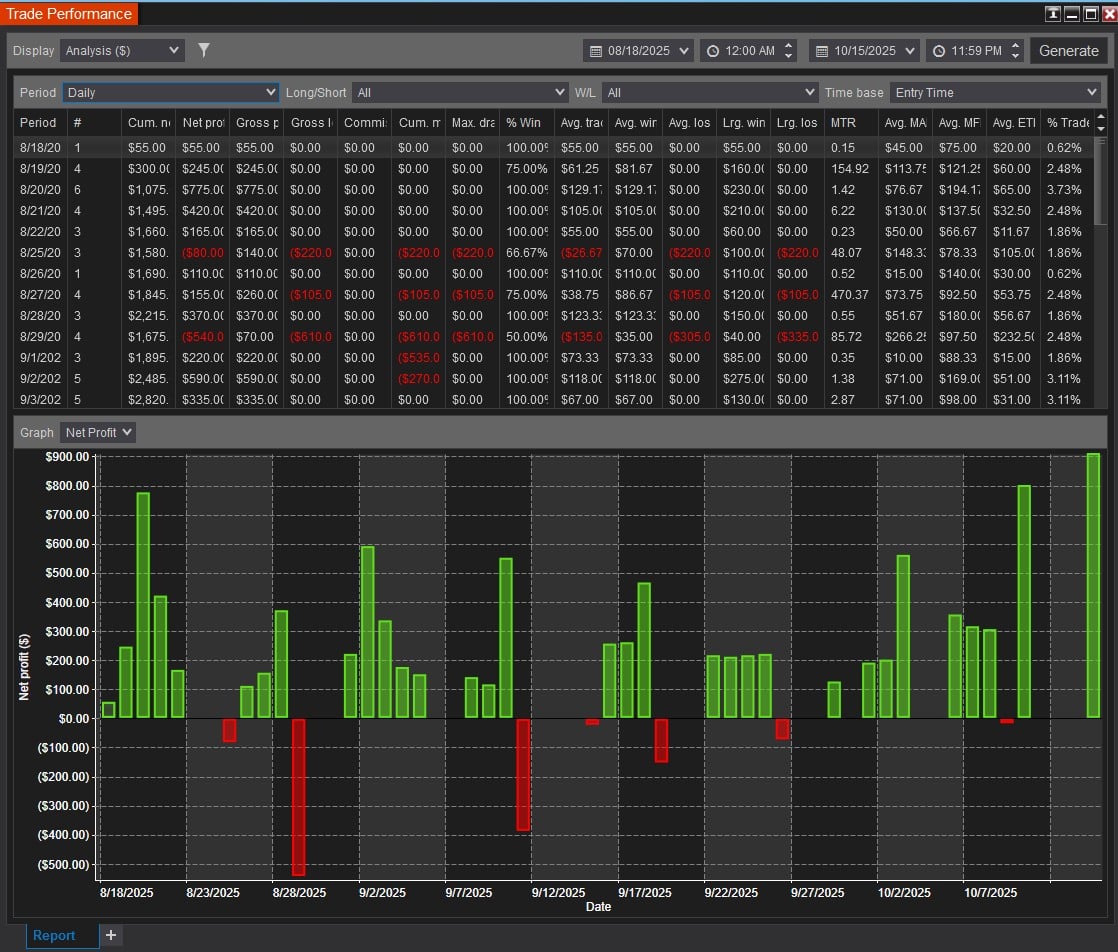Image resolution: width=1118 pixels, height=952 pixels.
Task: Click the start date calendar icon
Action: (596, 51)
